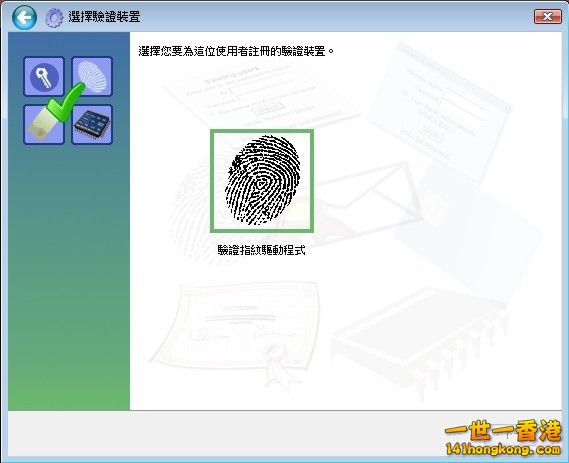Image resolution: width=569 pixels, height=463 pixels.
Task: Click the instruction text 選擇您要為這位使用者註冊的驗證裝置
Action: (x=236, y=51)
